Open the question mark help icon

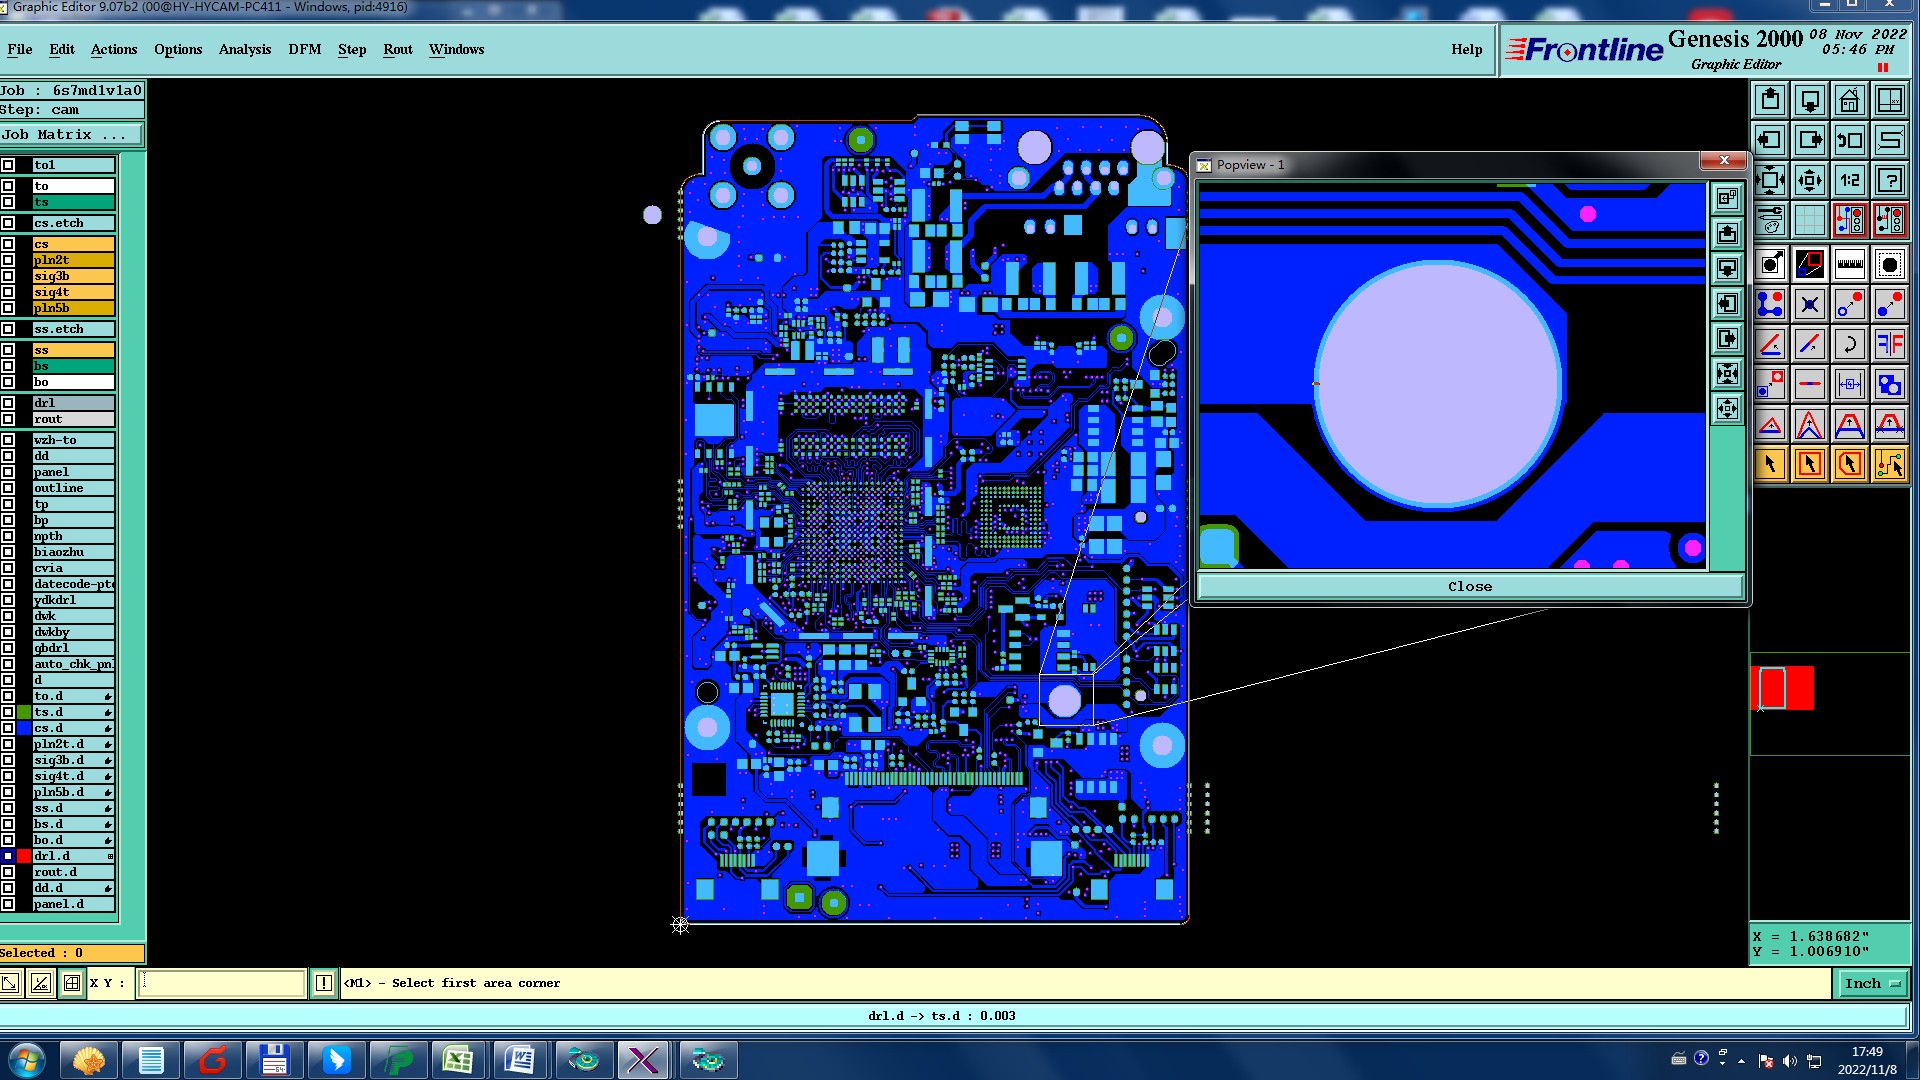point(1890,180)
